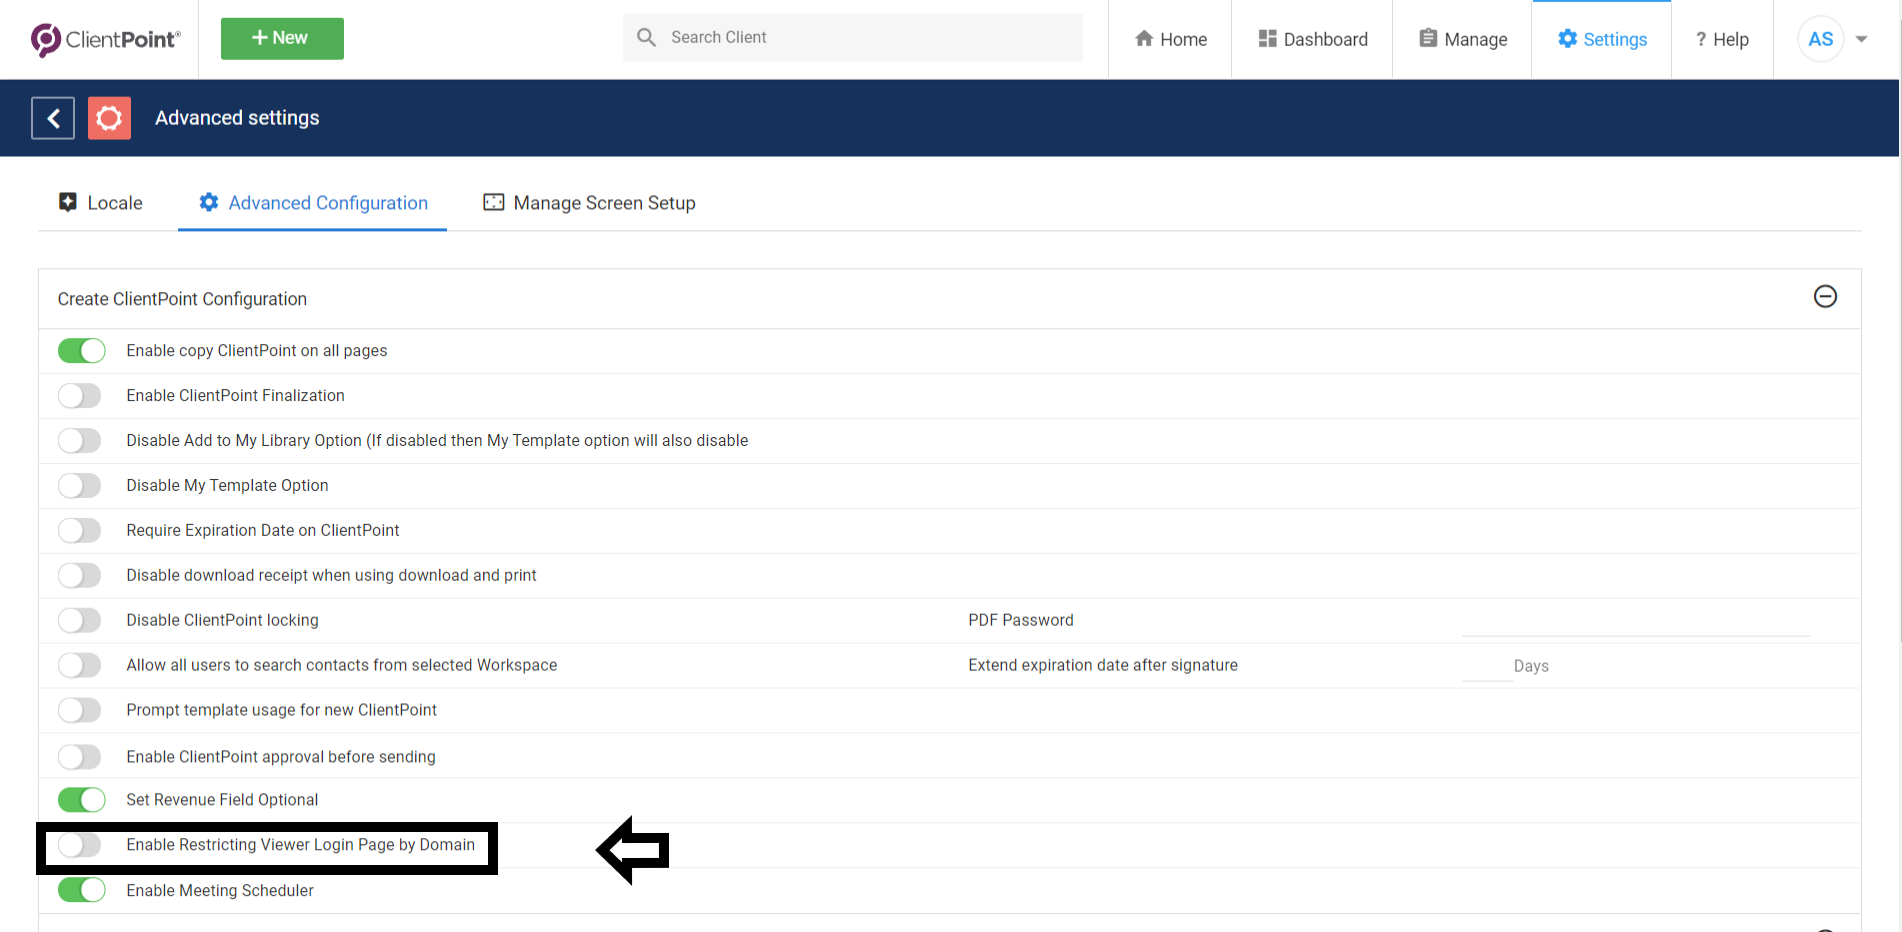Click the orange Advanced settings gear icon
Screen dimensions: 1902x932
pos(109,118)
